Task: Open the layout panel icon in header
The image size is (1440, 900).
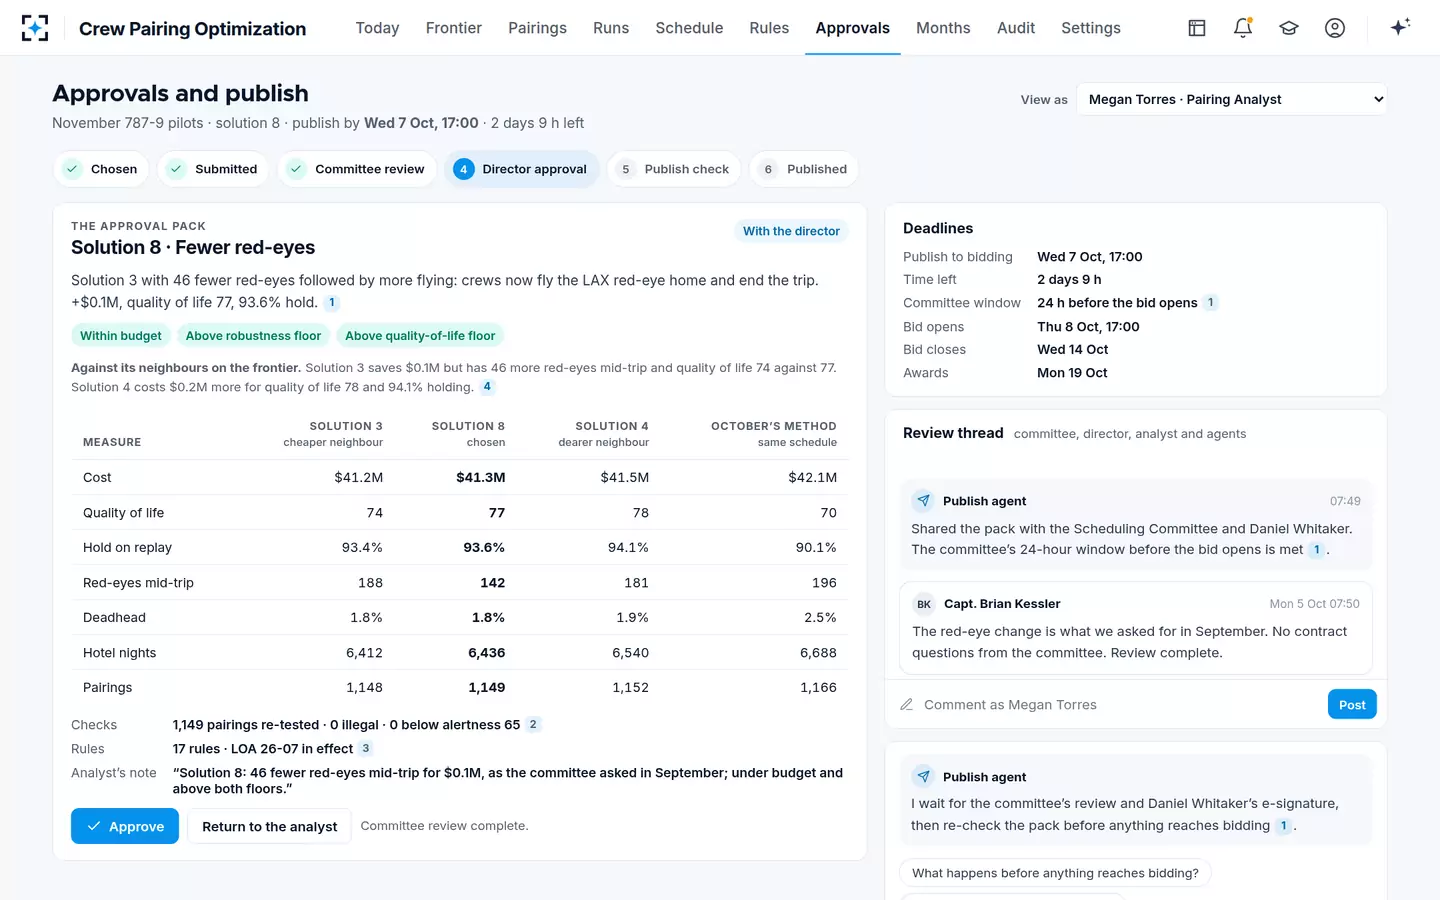Action: [x=1197, y=28]
